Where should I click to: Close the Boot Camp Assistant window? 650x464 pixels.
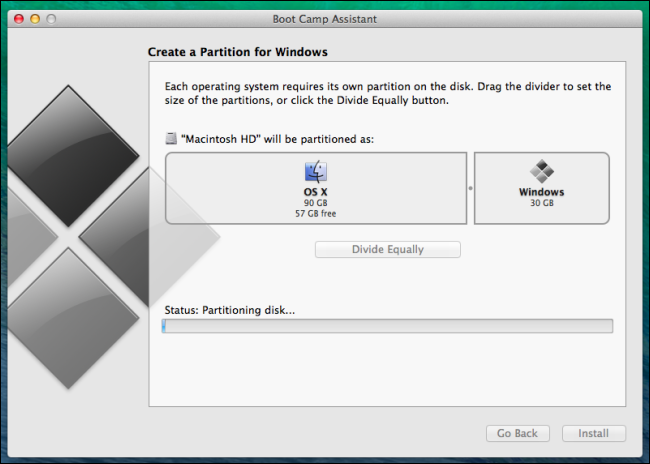[x=19, y=19]
